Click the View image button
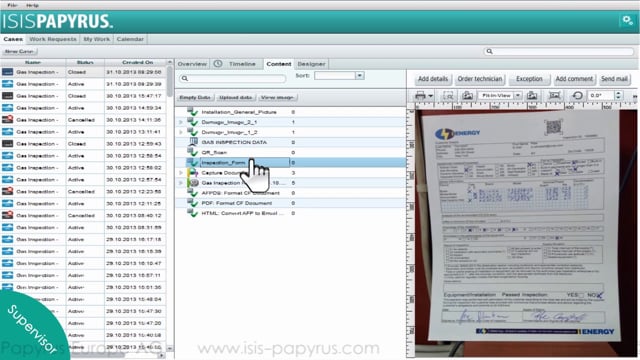The image size is (640, 360). click(x=277, y=98)
